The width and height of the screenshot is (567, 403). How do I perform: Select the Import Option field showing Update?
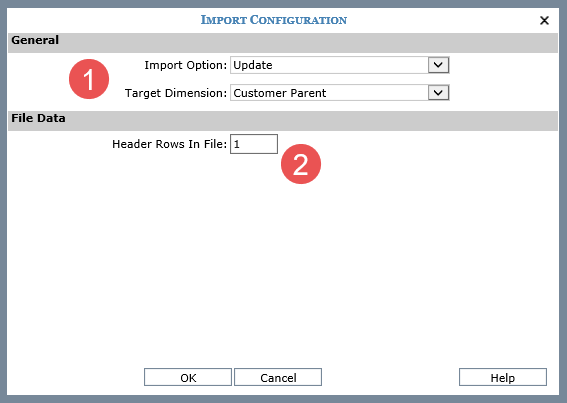(x=340, y=65)
